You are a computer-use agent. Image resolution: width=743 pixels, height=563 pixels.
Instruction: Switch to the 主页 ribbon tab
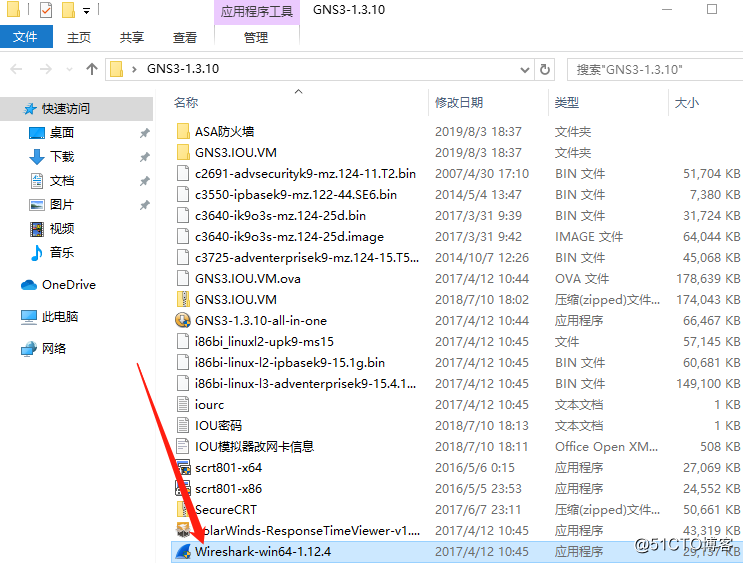point(79,37)
